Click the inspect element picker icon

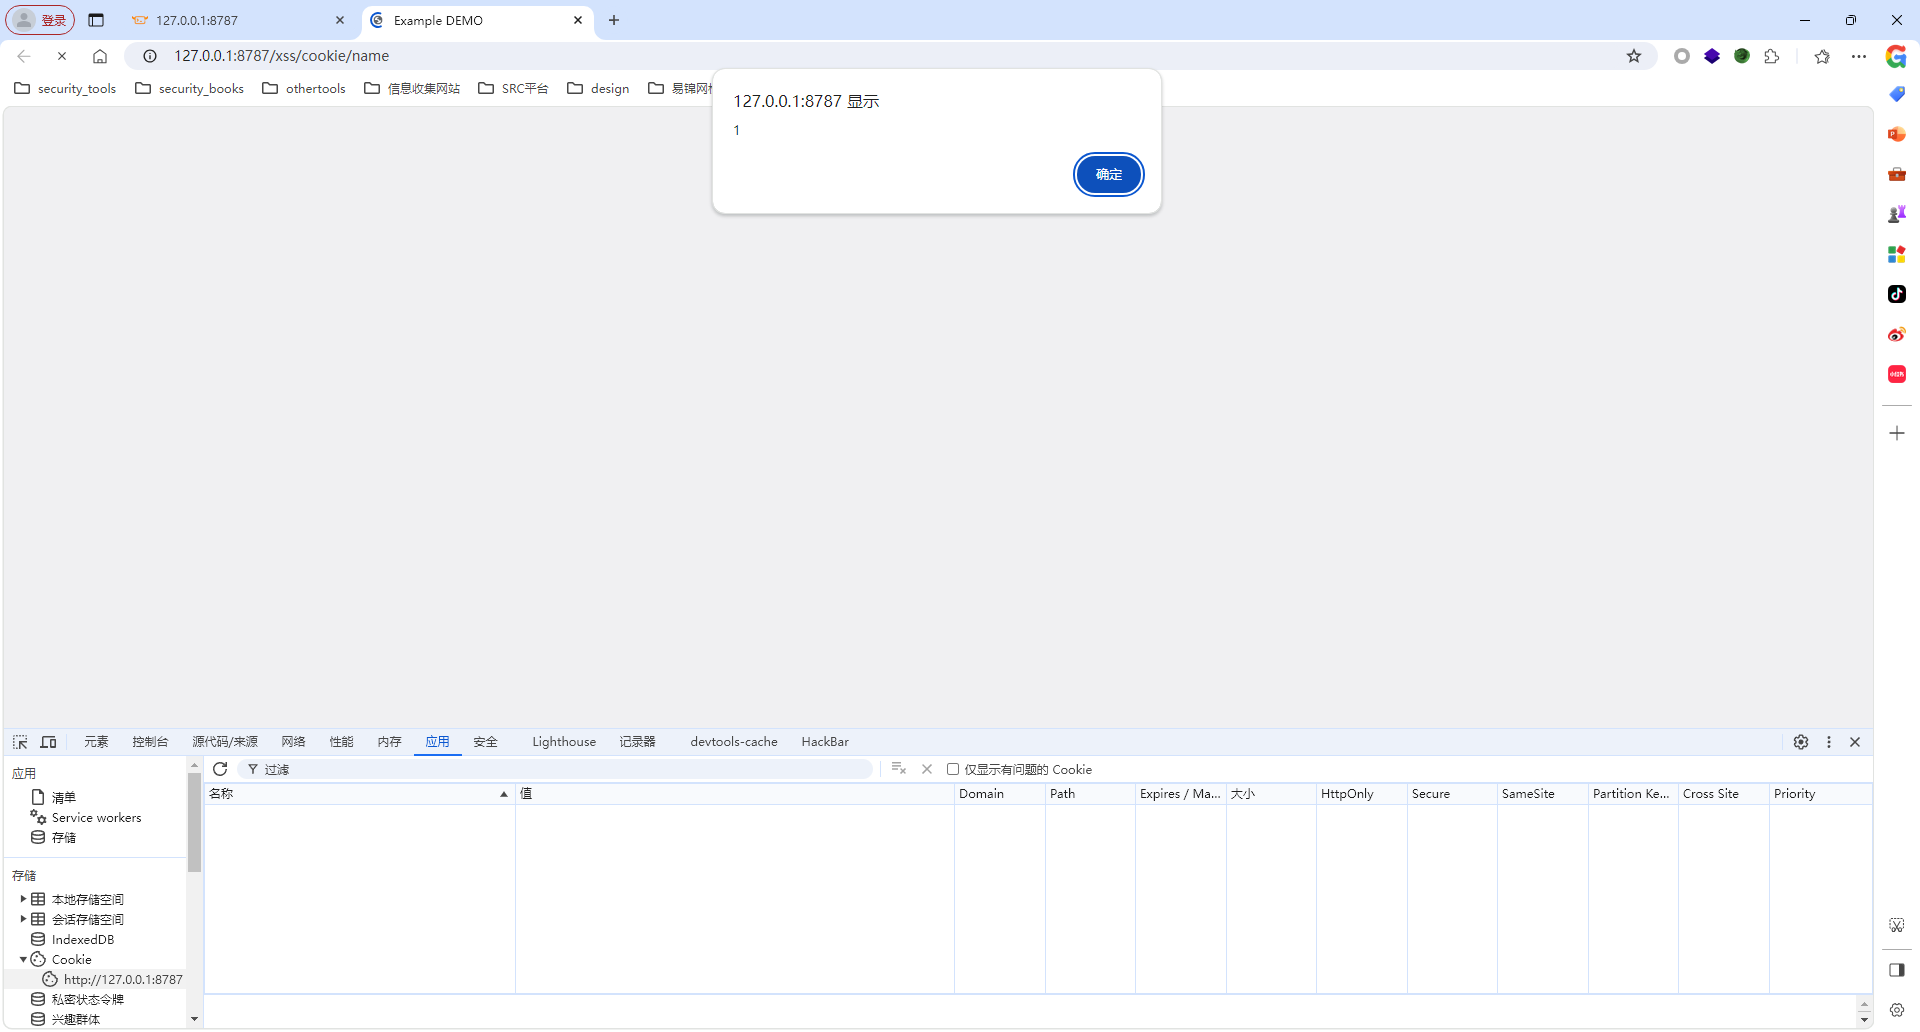20,742
